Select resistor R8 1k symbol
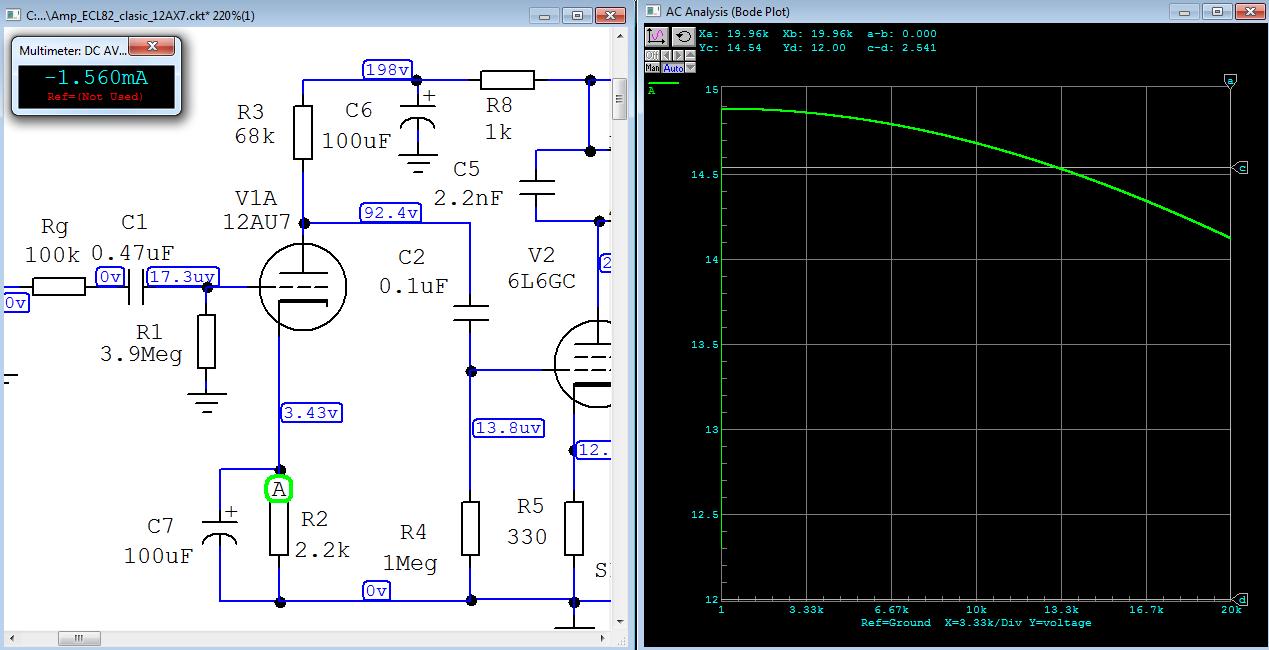Viewport: 1269px width, 650px height. click(x=507, y=80)
